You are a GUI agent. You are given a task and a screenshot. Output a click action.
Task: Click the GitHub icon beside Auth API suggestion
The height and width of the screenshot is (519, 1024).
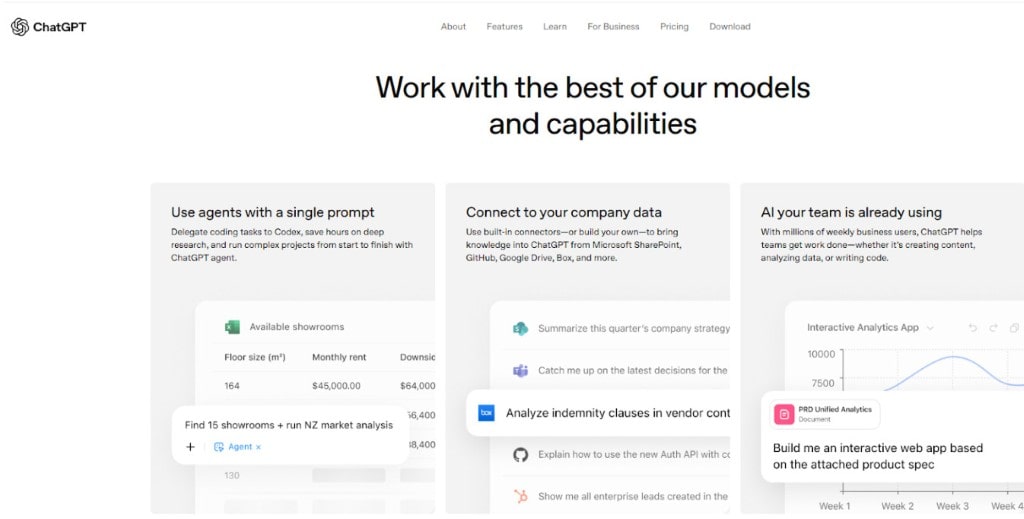pyautogui.click(x=520, y=454)
